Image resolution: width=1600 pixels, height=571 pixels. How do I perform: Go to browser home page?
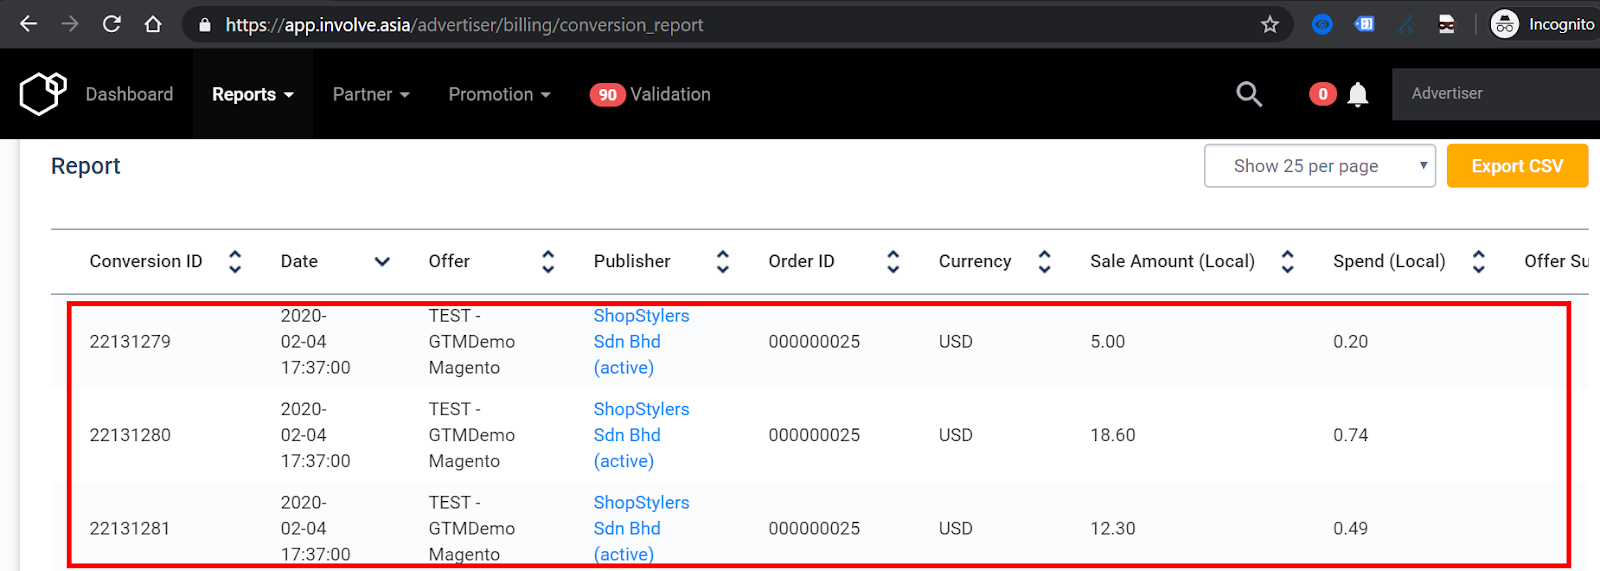[153, 24]
